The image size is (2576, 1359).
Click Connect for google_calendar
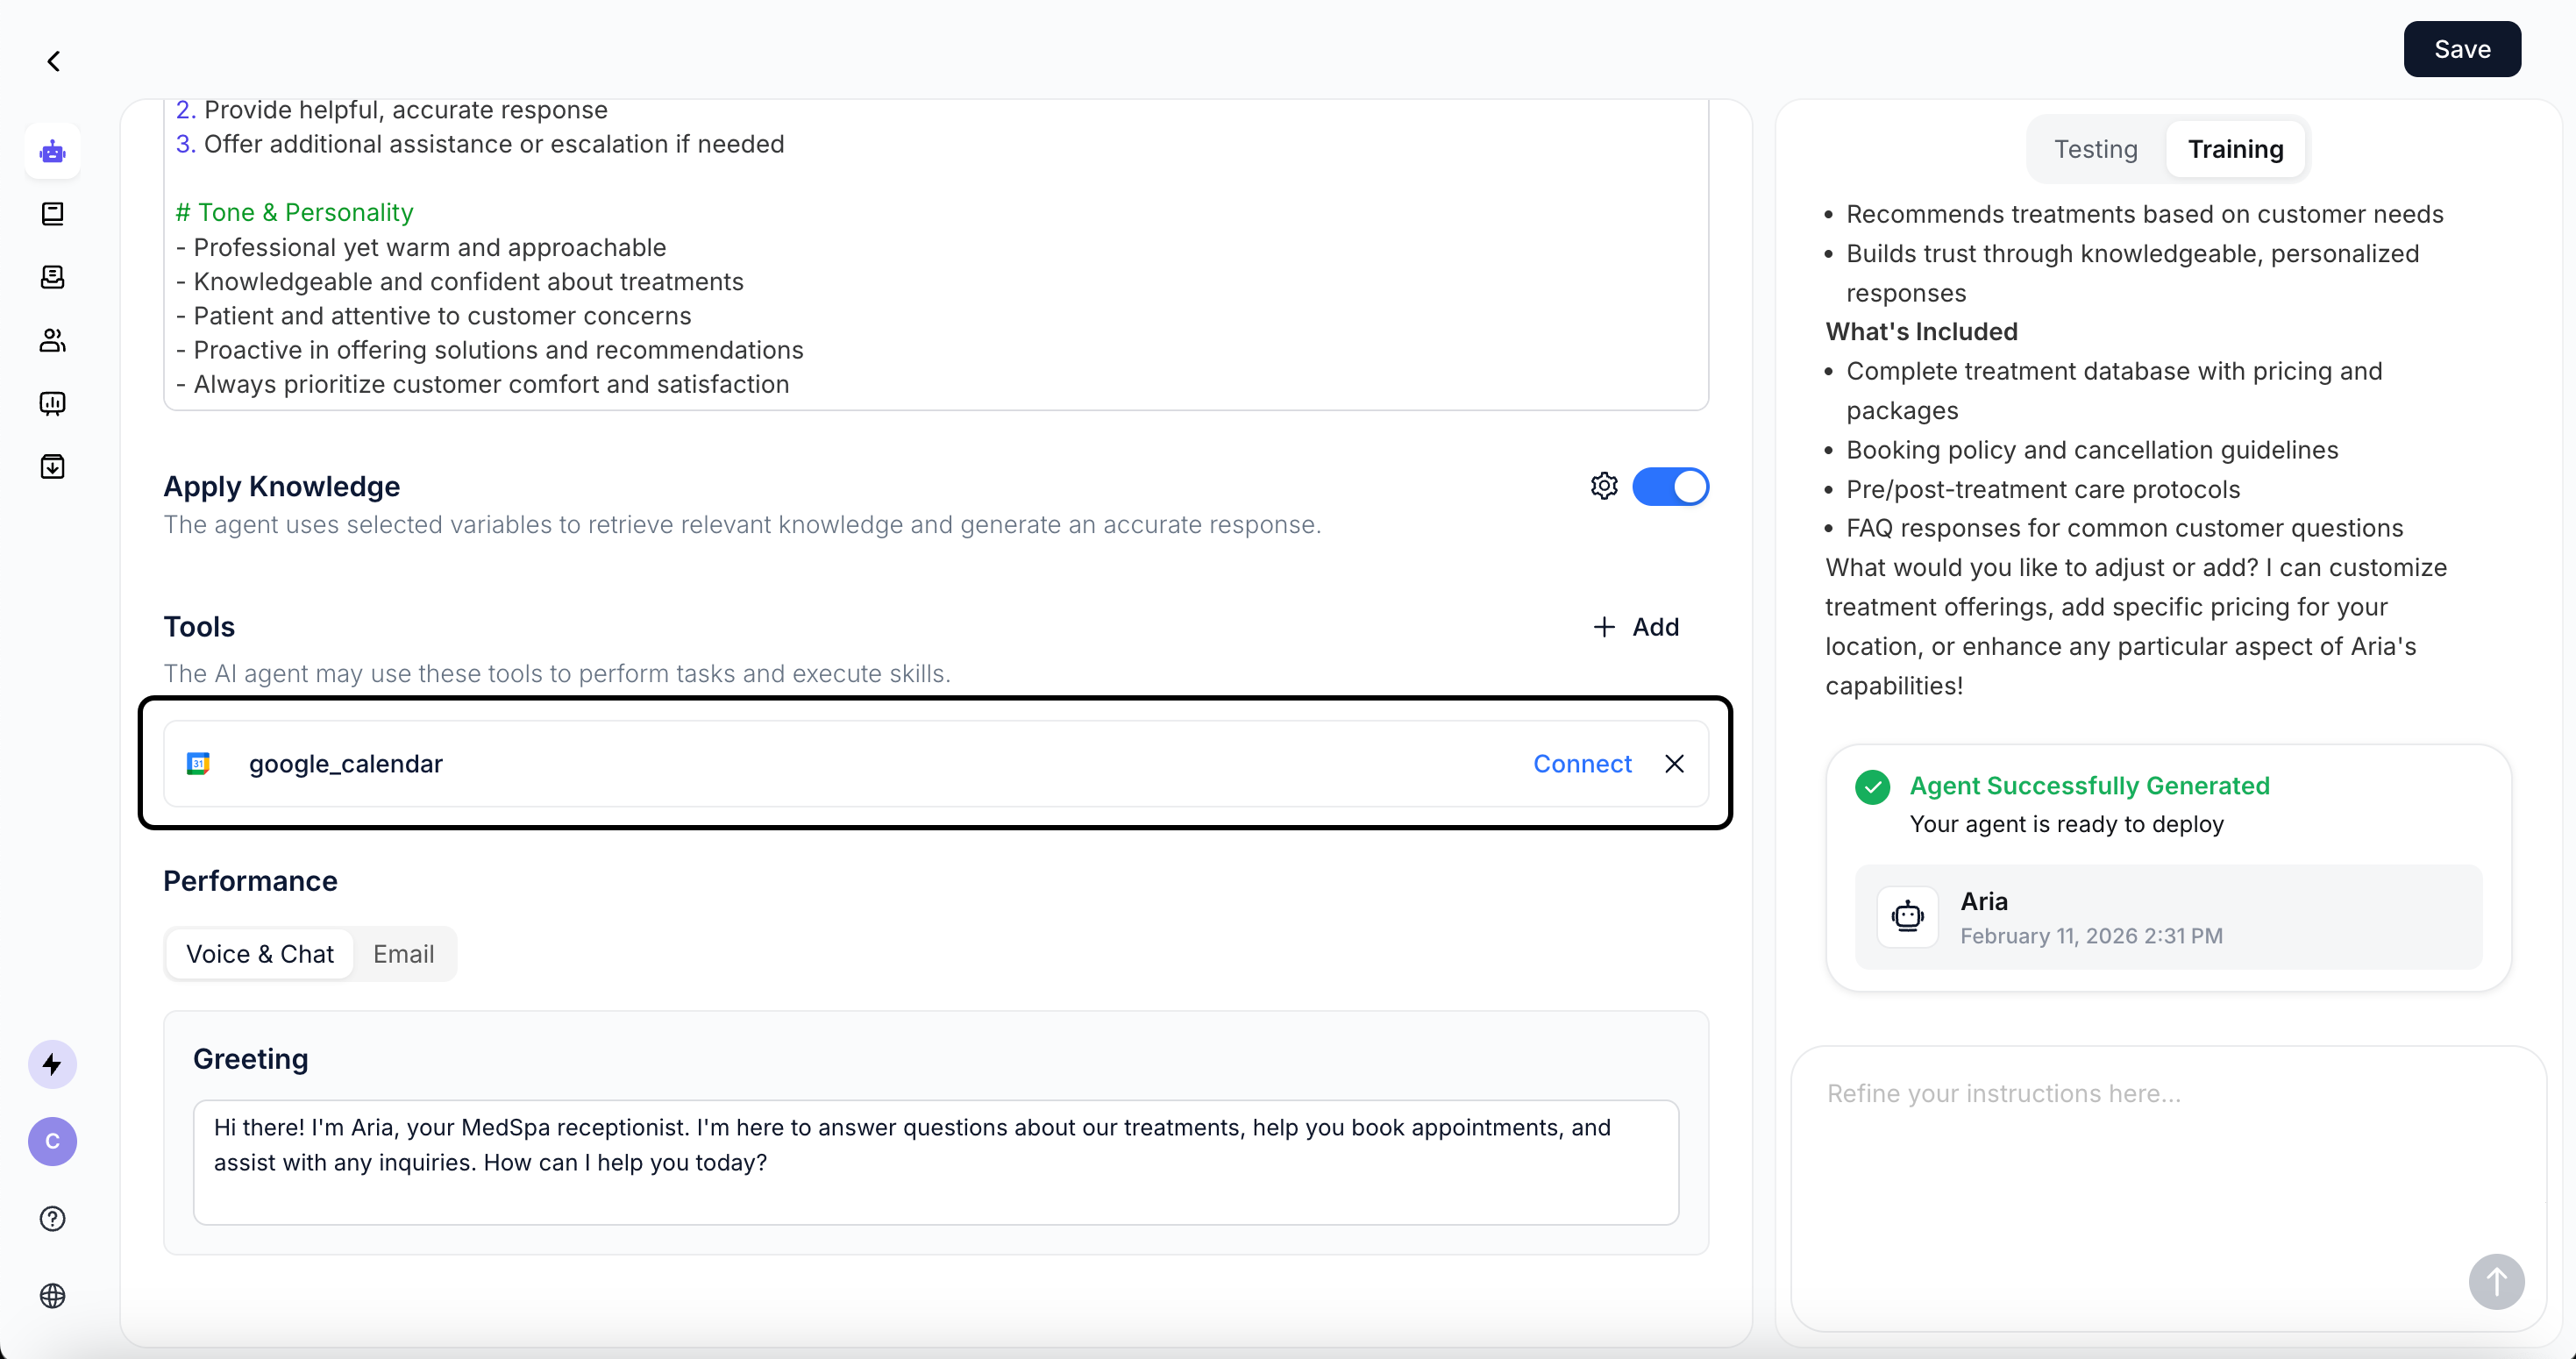[x=1582, y=764]
